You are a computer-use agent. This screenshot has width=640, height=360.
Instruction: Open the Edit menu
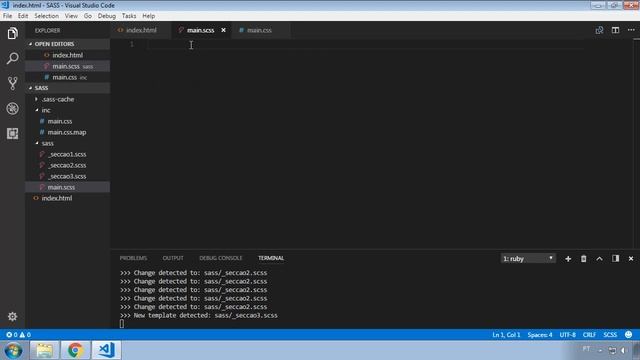click(x=23, y=16)
